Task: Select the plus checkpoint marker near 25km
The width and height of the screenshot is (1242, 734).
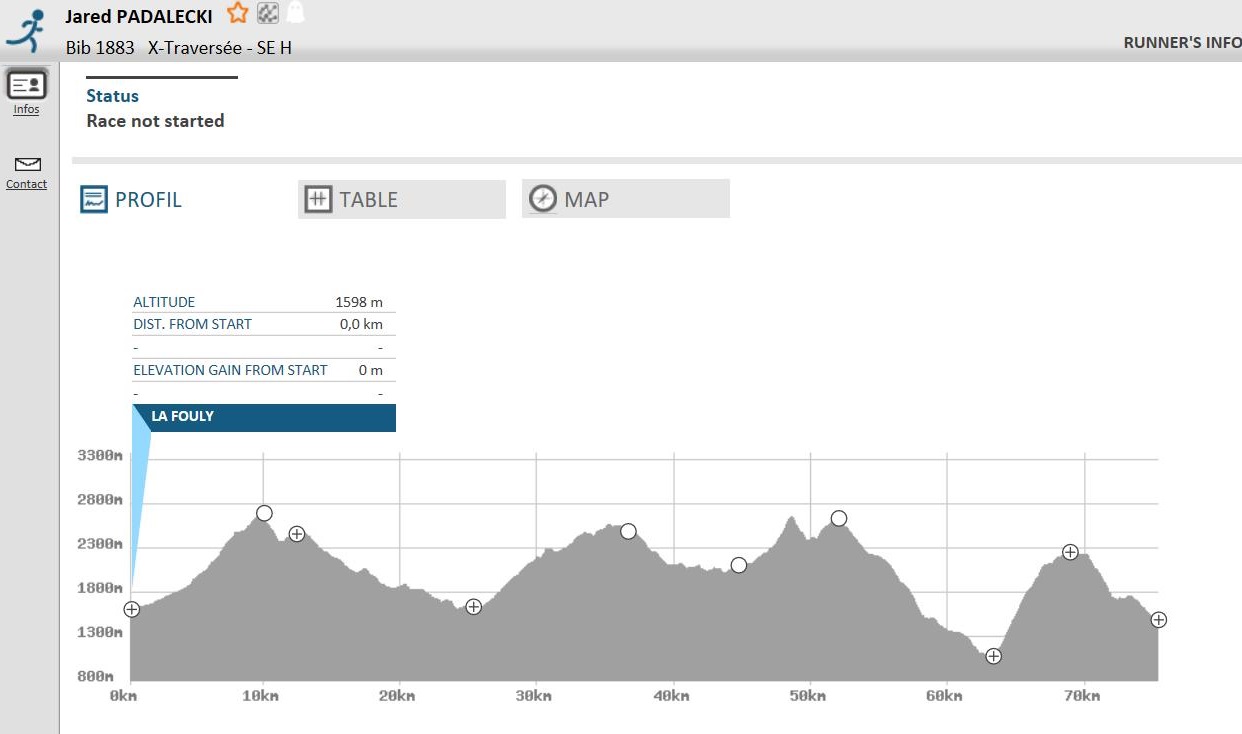Action: [x=474, y=607]
